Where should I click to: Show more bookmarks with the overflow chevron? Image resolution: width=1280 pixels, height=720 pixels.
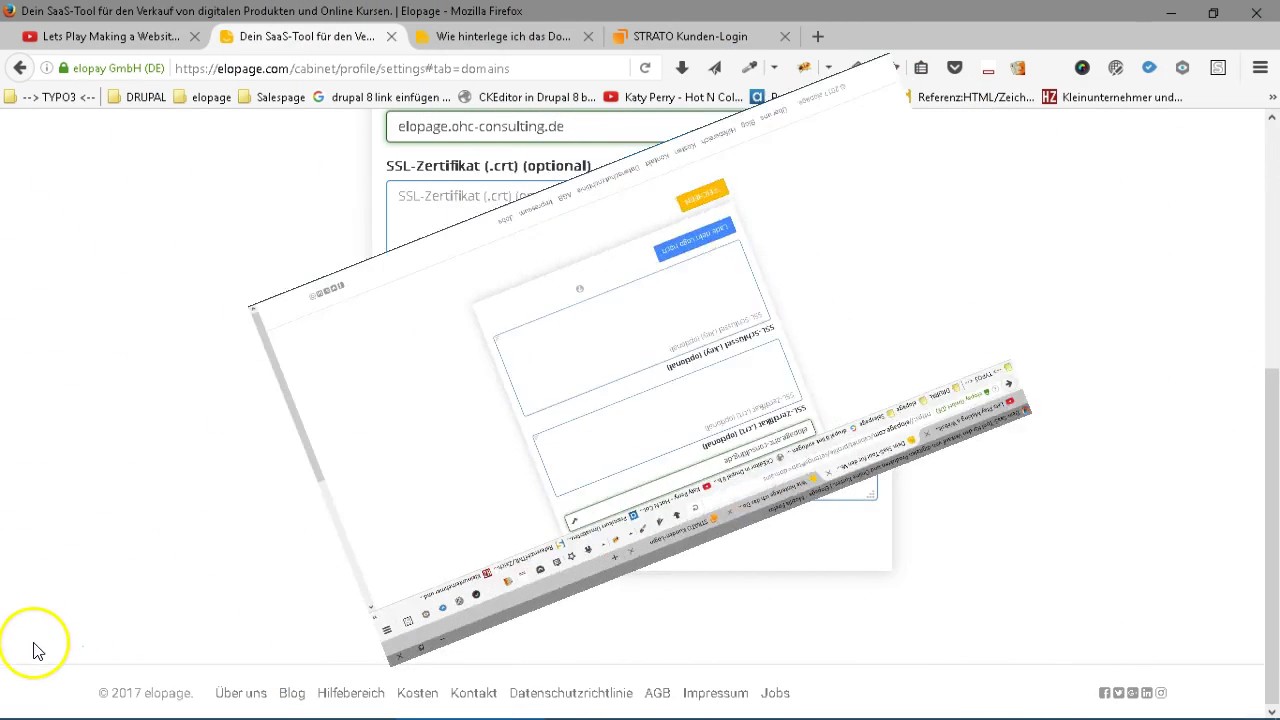pos(1272,97)
